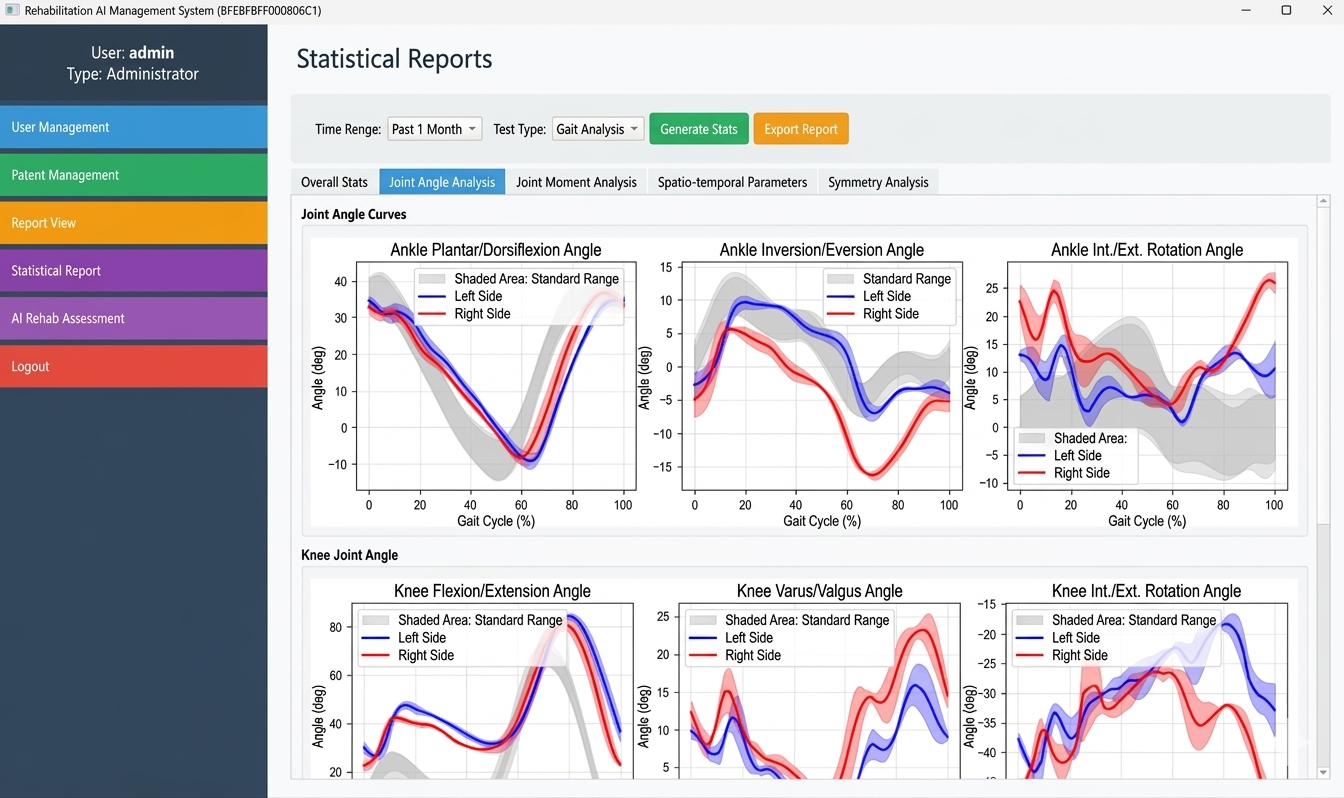Switch to the Symmetry Analysis tab
Screen dimensions: 1344x798
[878, 182]
